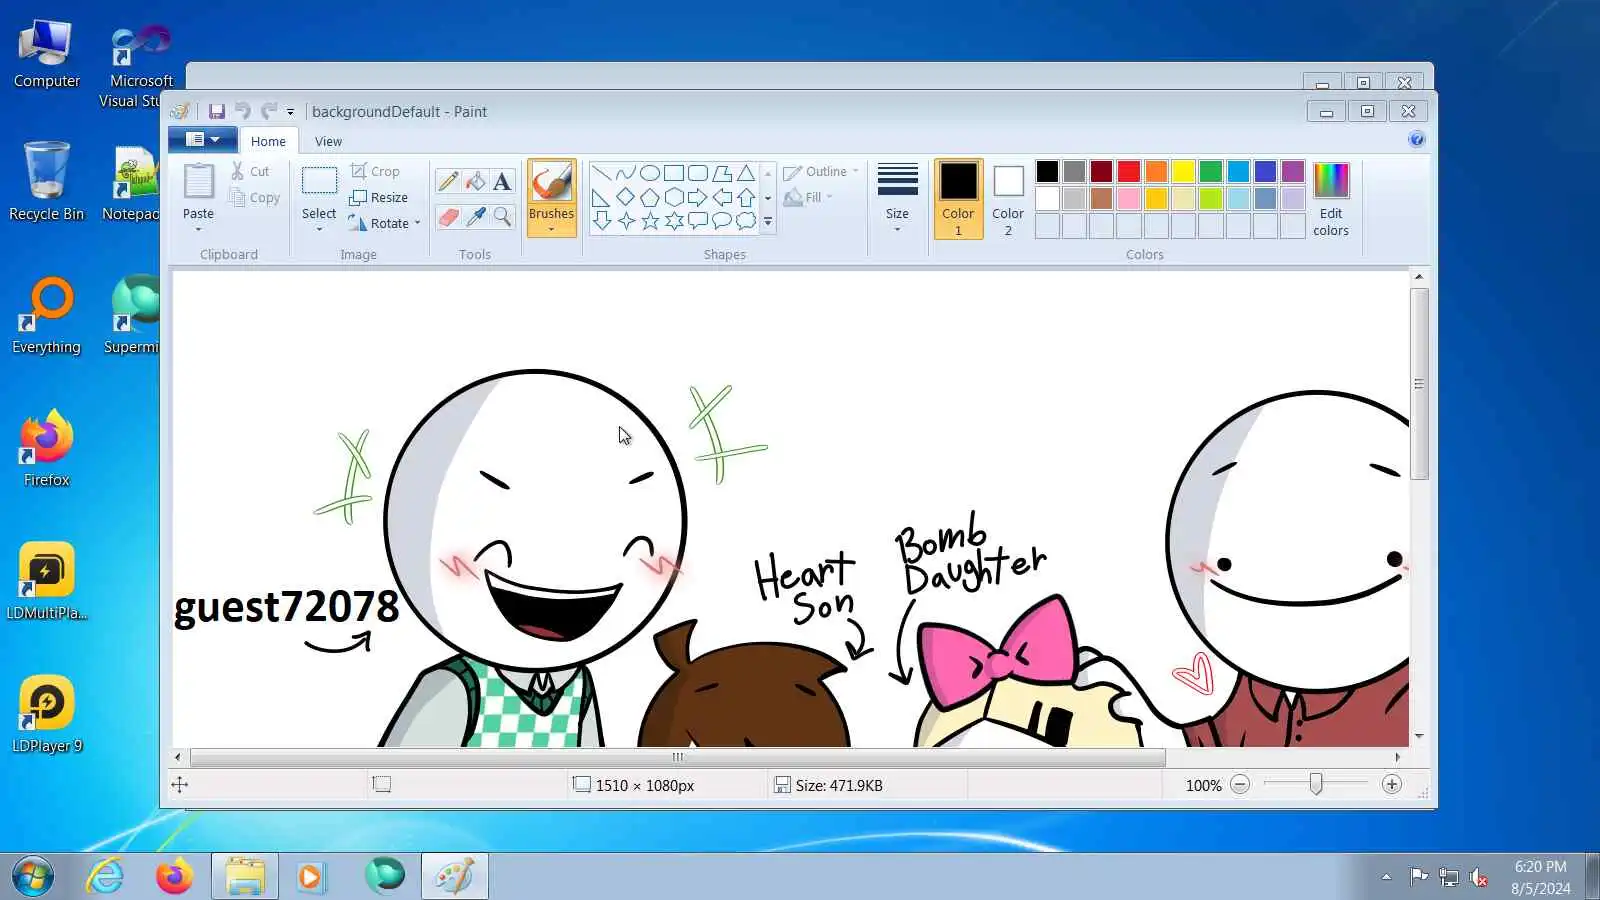Click the vertical scrollbar down arrow in Paint

[x=1419, y=736]
